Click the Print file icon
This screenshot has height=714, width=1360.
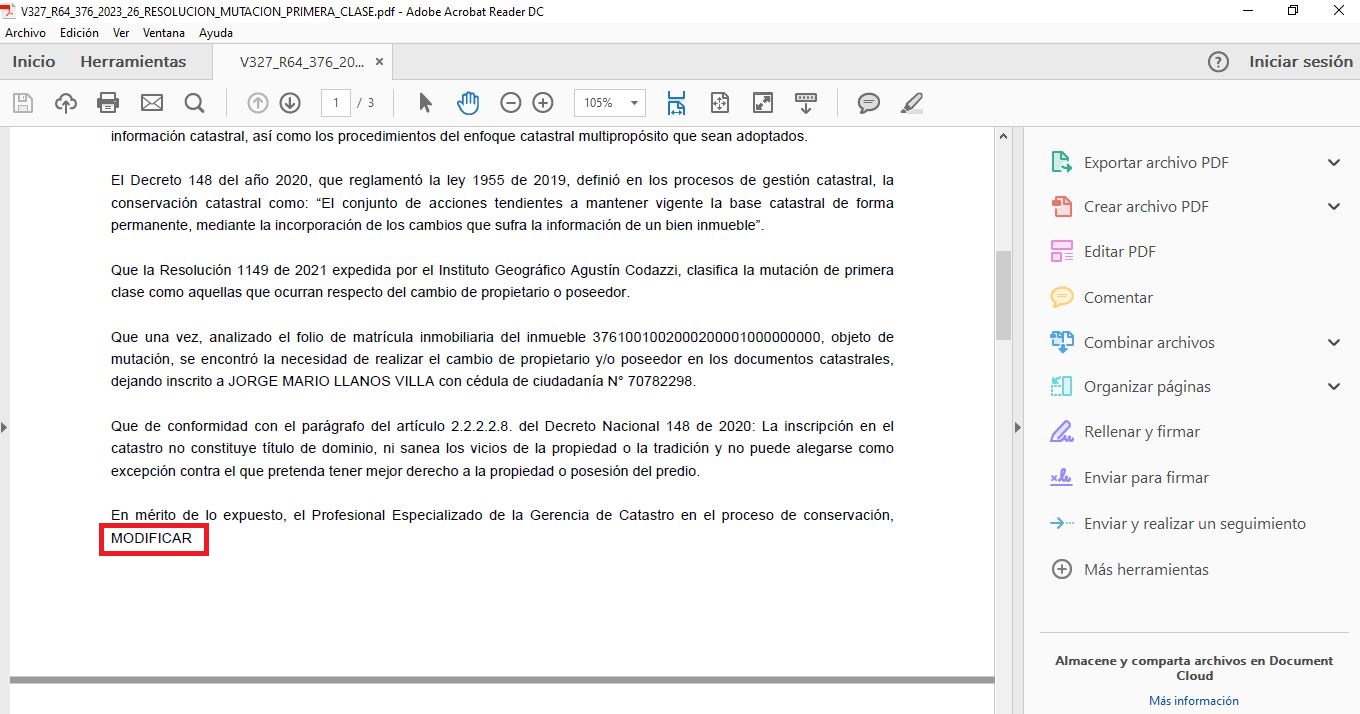tap(108, 103)
